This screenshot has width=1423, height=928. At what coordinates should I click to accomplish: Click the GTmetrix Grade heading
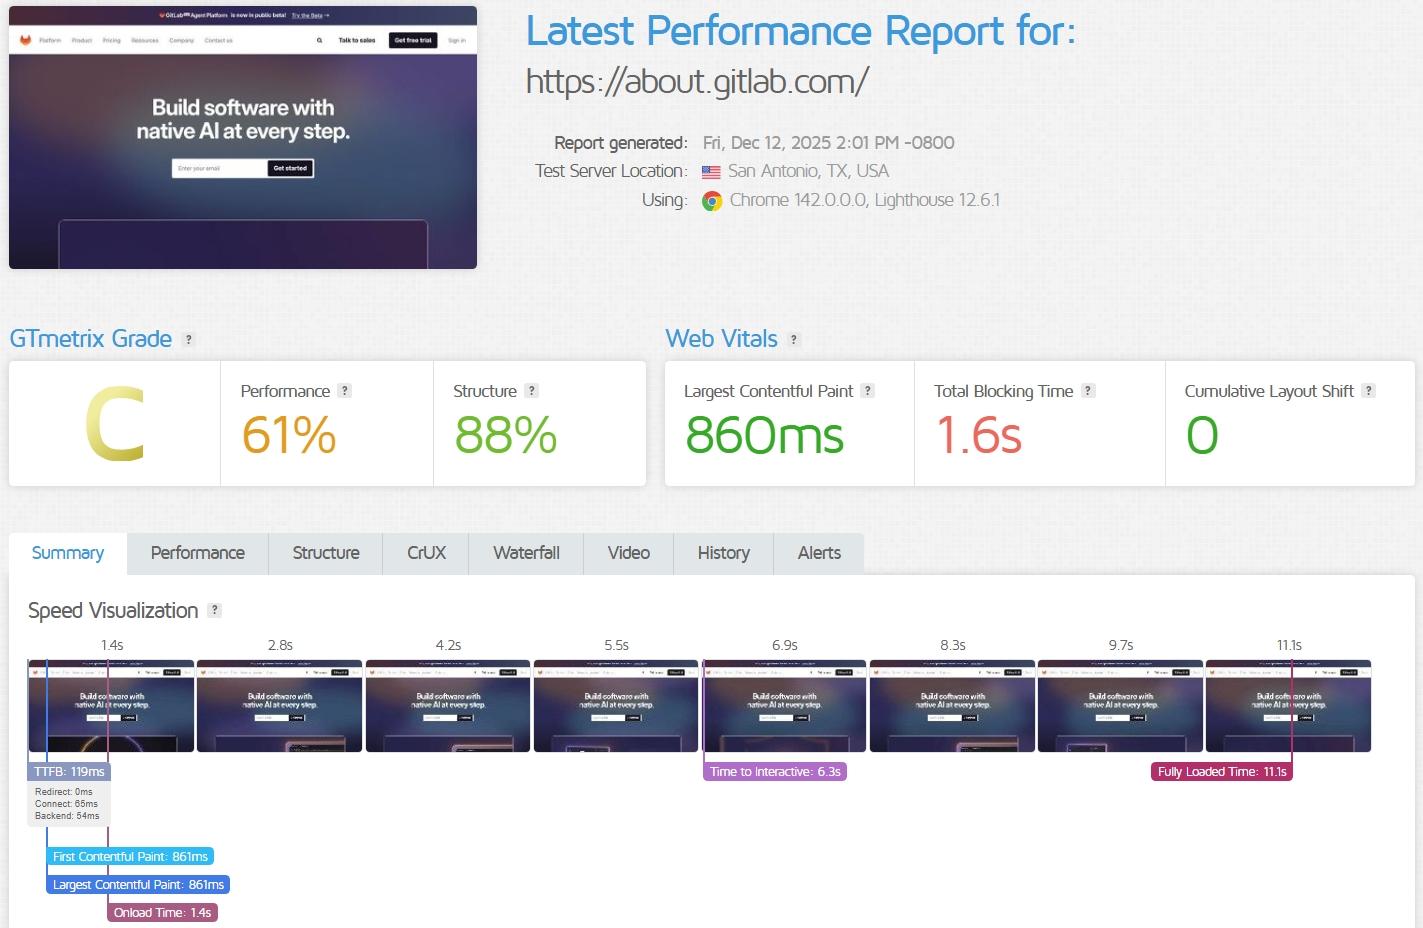[x=91, y=339]
